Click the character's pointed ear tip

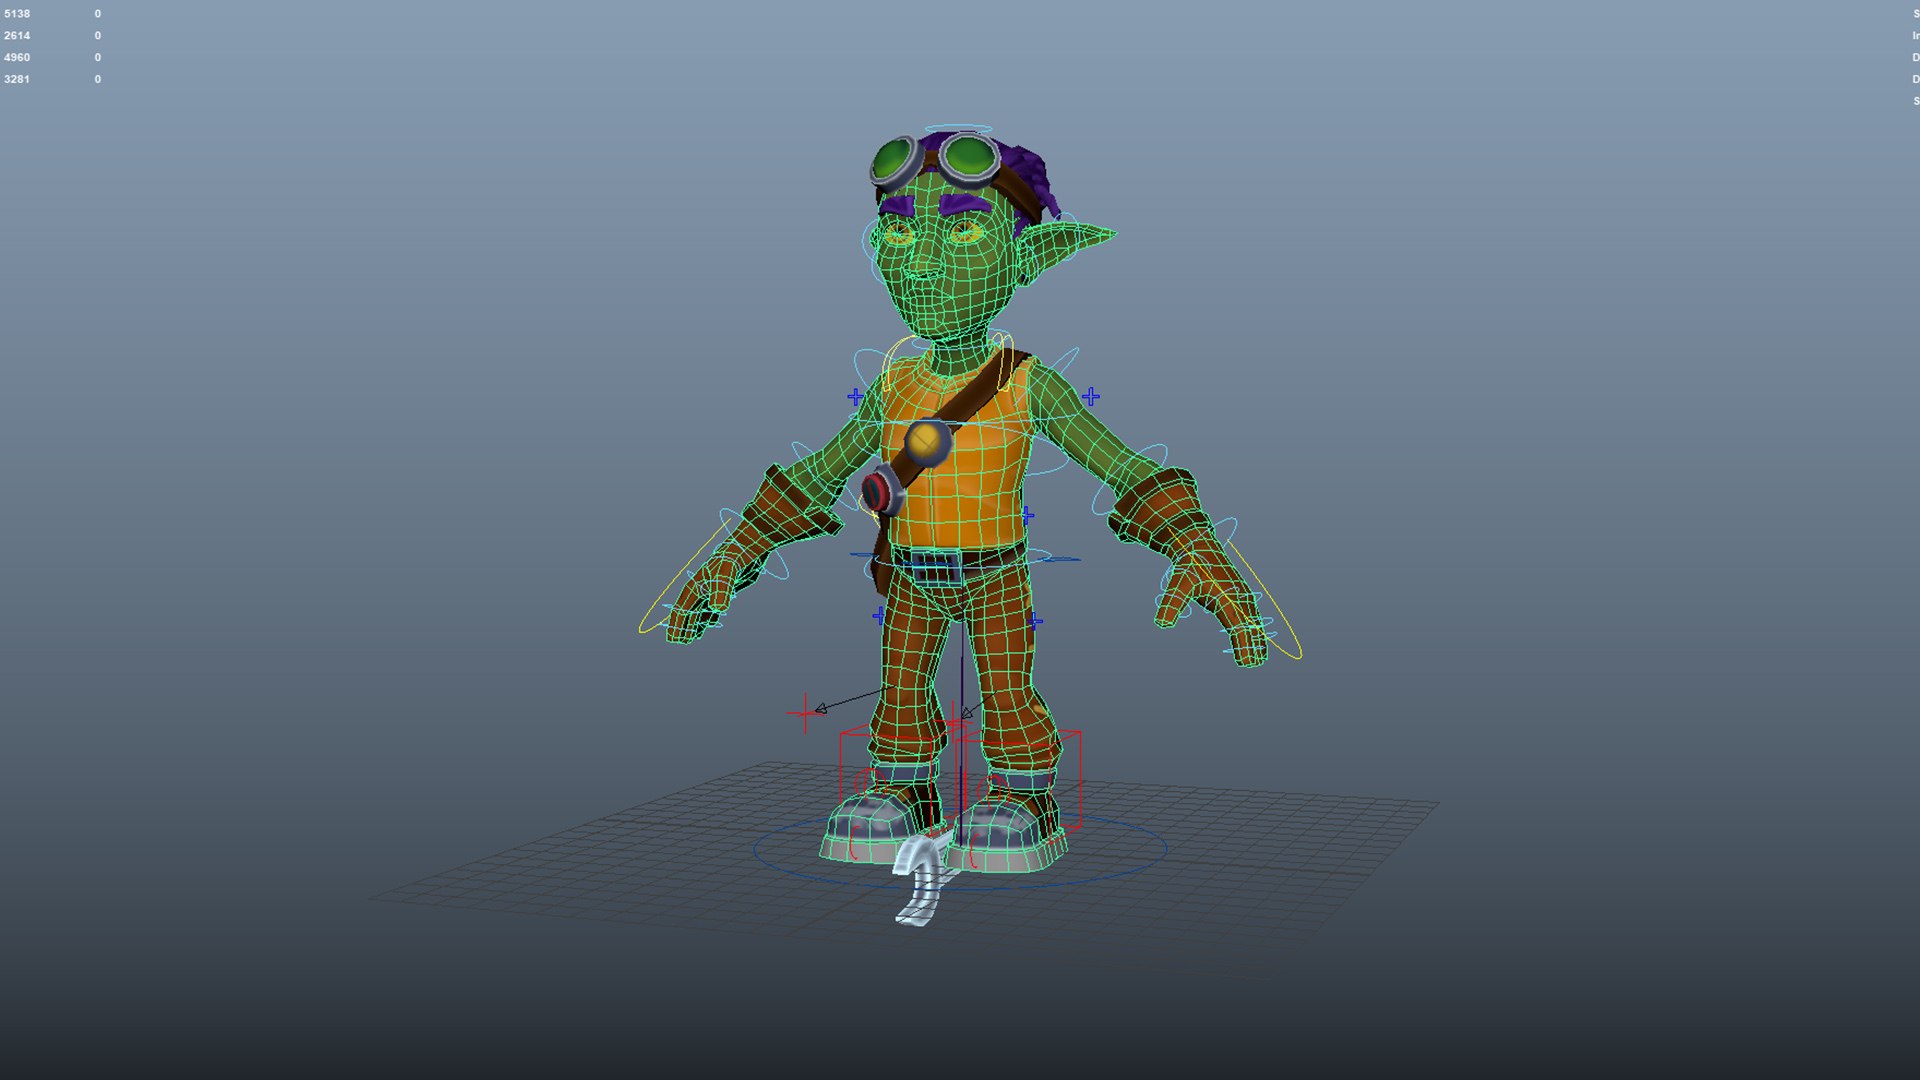pyautogui.click(x=1106, y=235)
